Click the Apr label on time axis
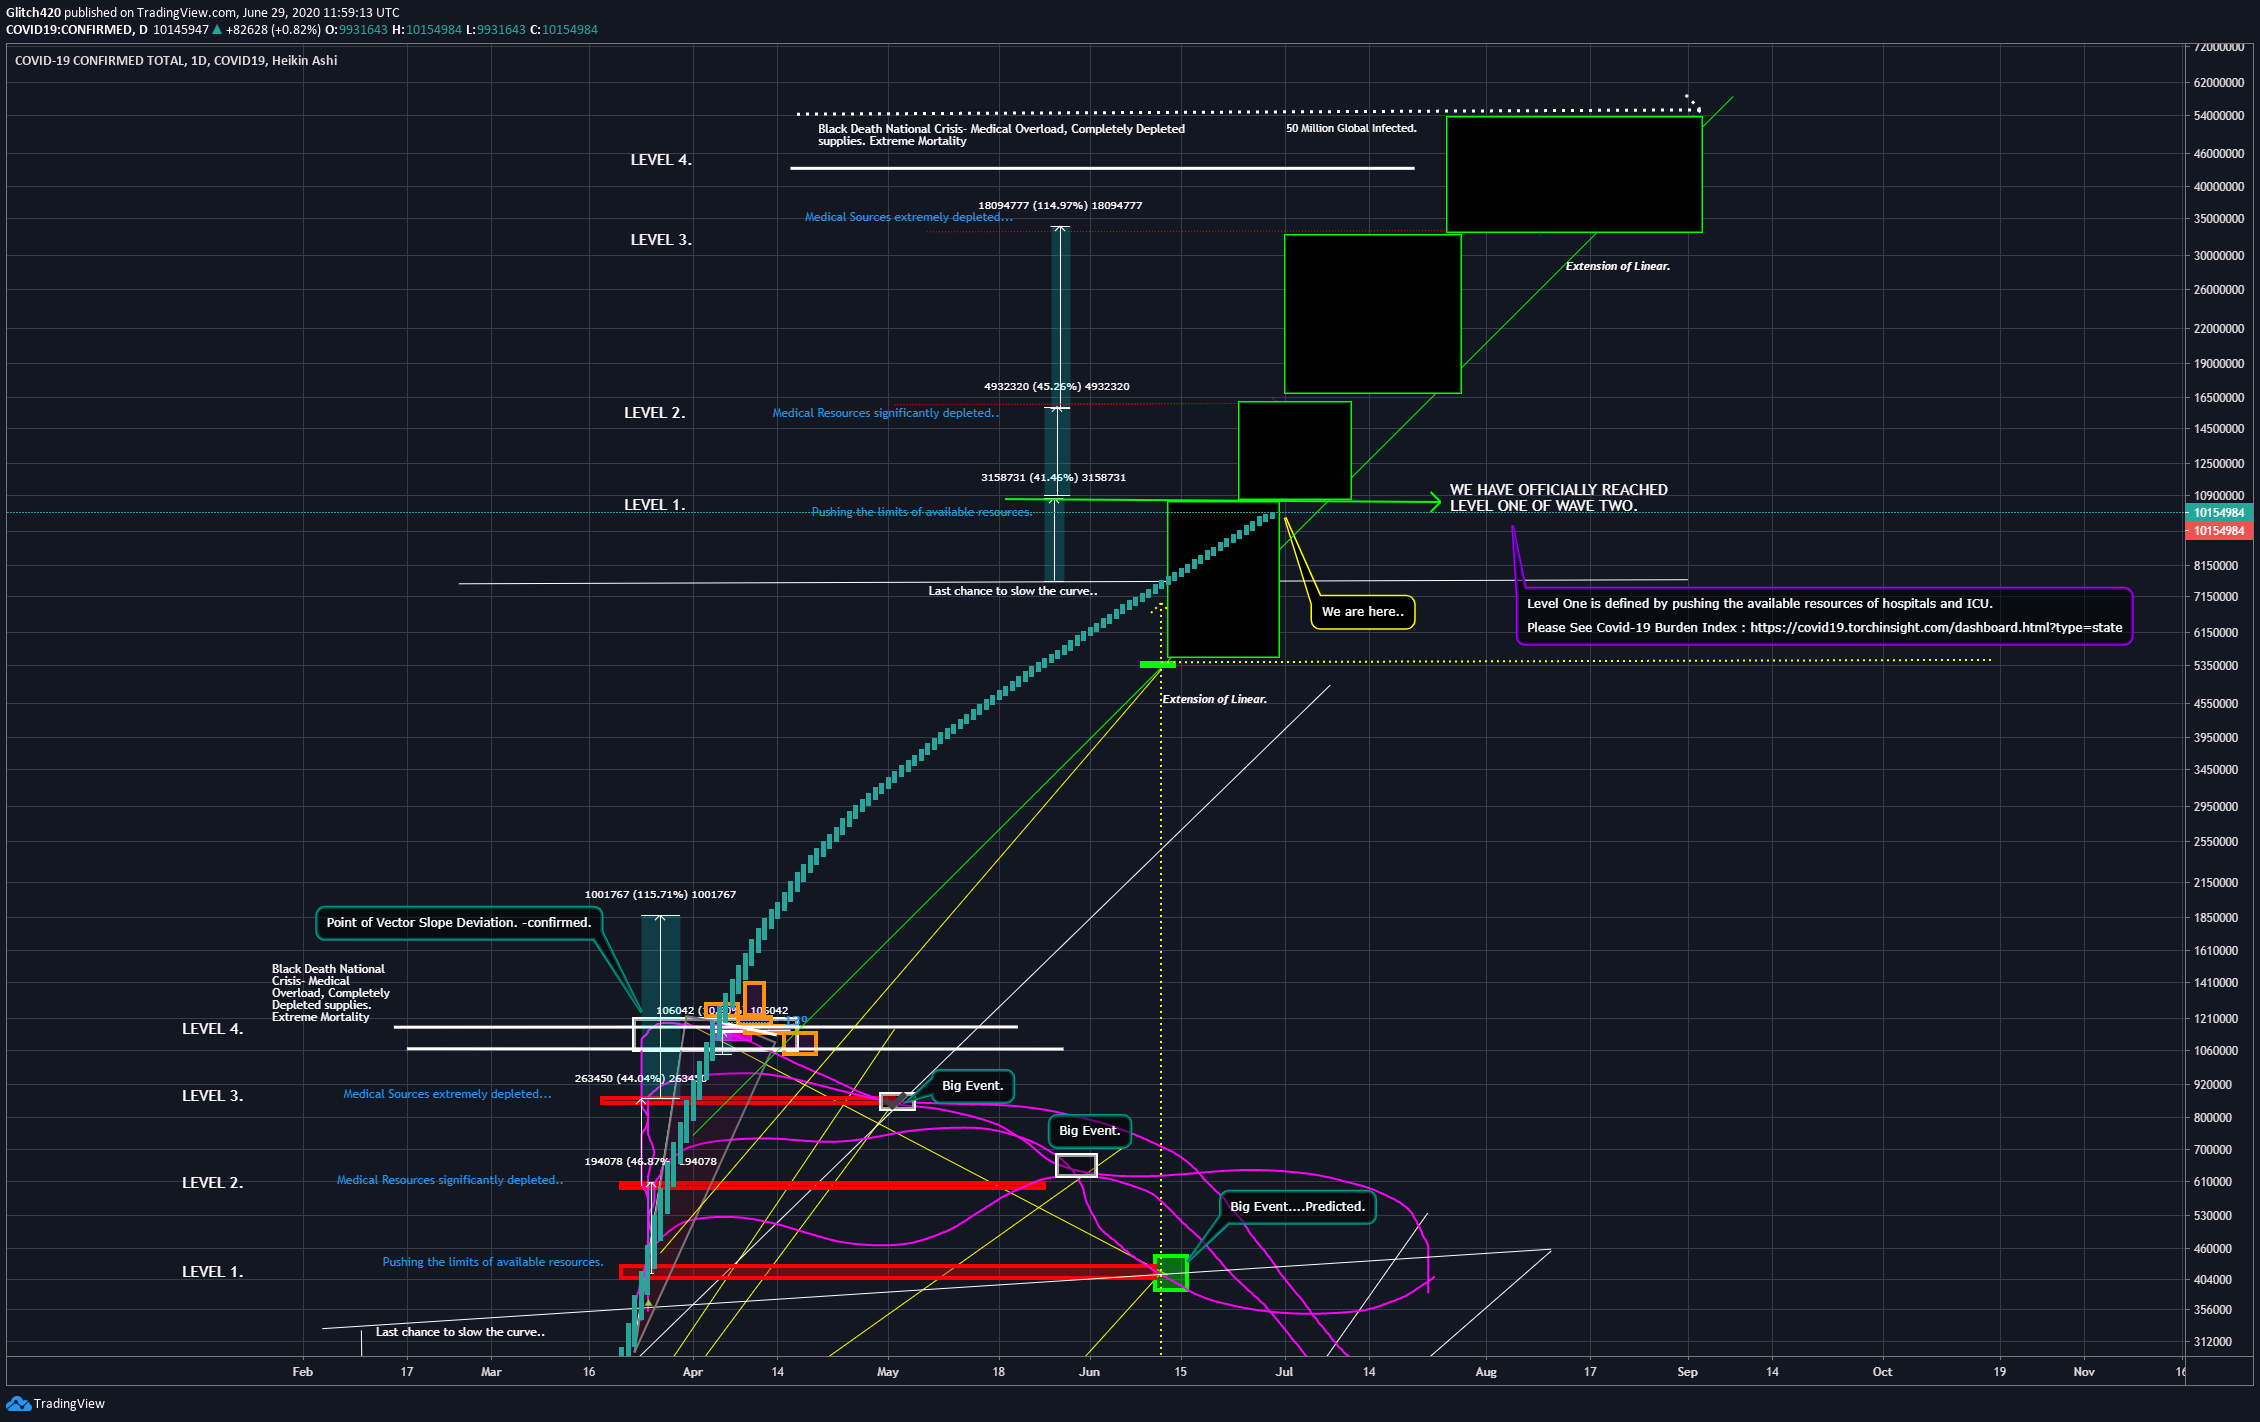This screenshot has width=2260, height=1422. click(x=692, y=1372)
